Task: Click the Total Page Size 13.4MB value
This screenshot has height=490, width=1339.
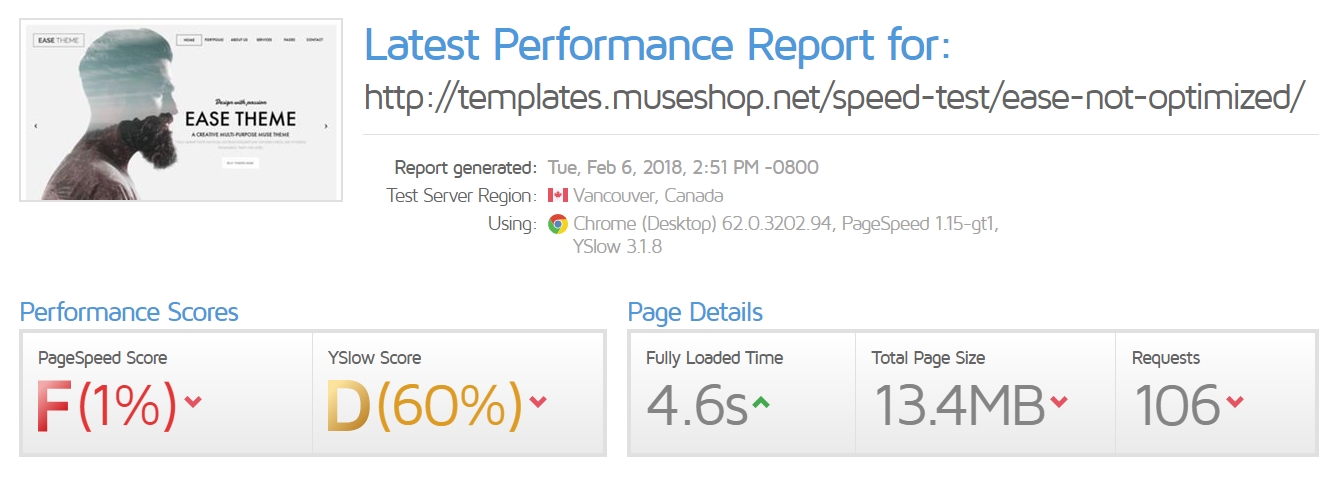Action: [959, 406]
